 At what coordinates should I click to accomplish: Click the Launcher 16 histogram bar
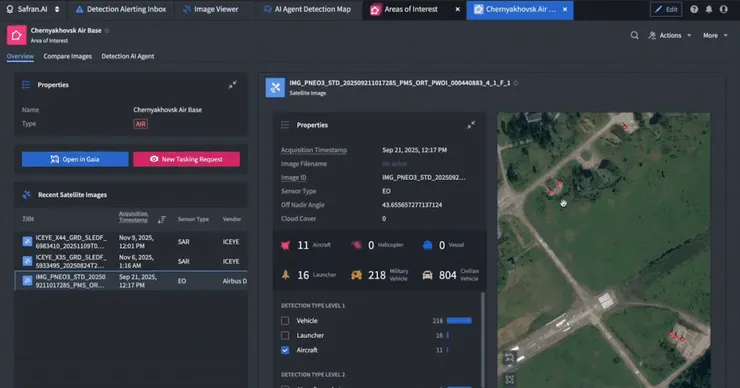pyautogui.click(x=448, y=335)
